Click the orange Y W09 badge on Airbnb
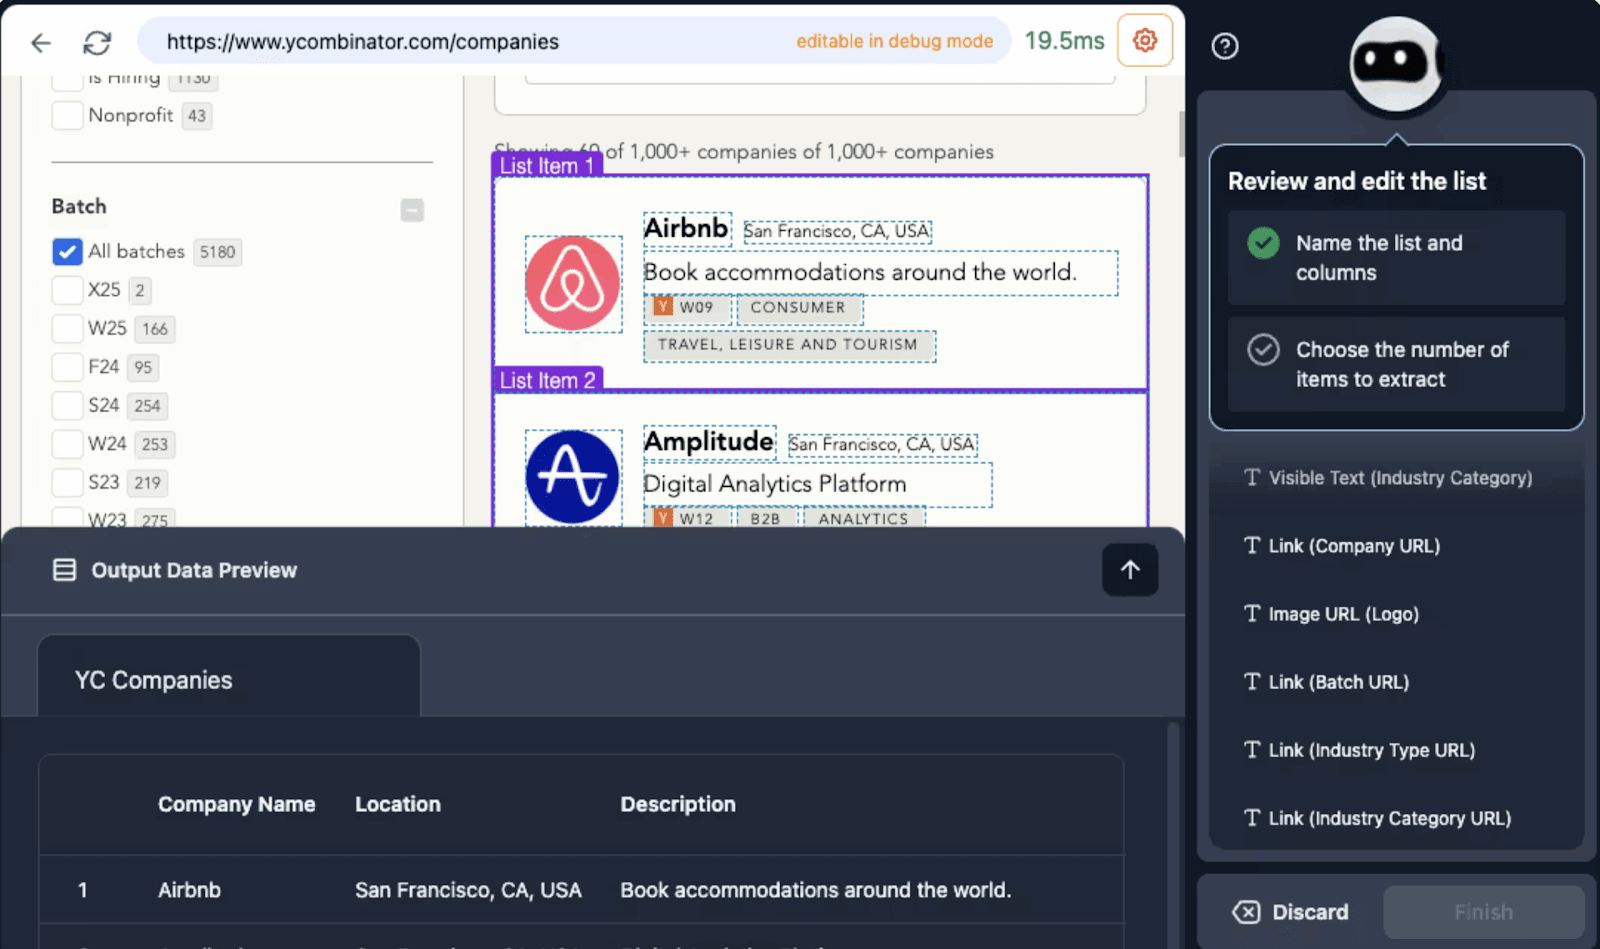The image size is (1600, 949). [x=689, y=308]
